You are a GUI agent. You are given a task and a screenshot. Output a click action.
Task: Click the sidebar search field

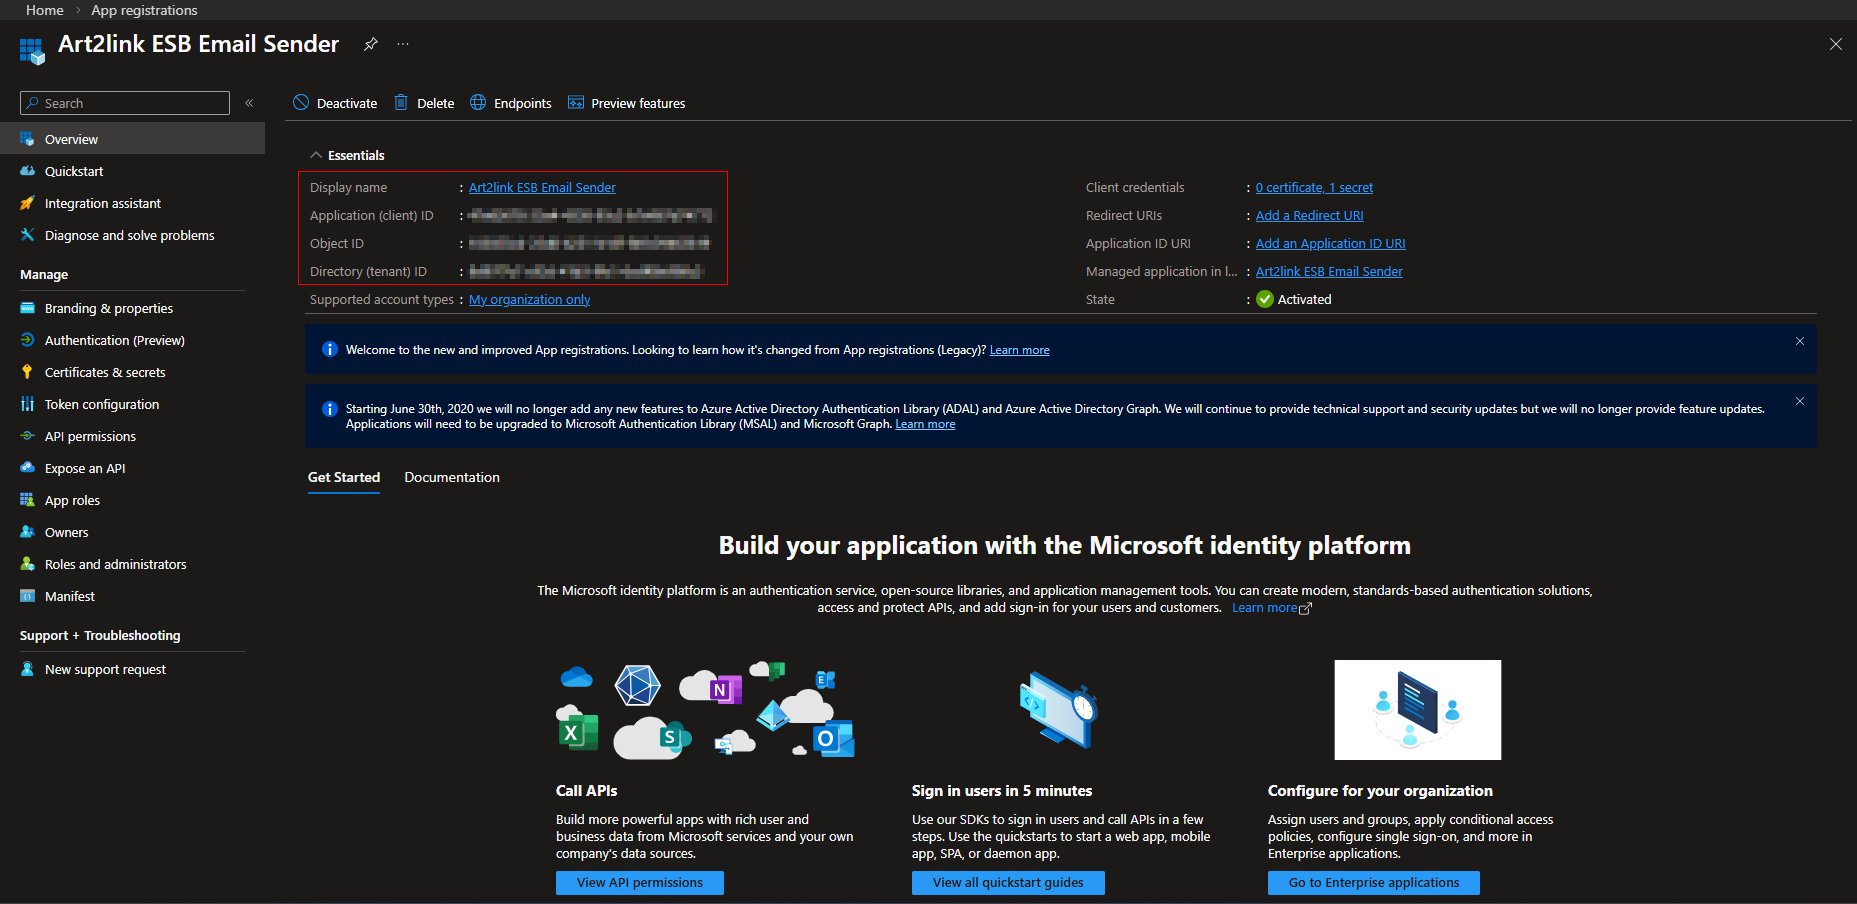coord(124,102)
